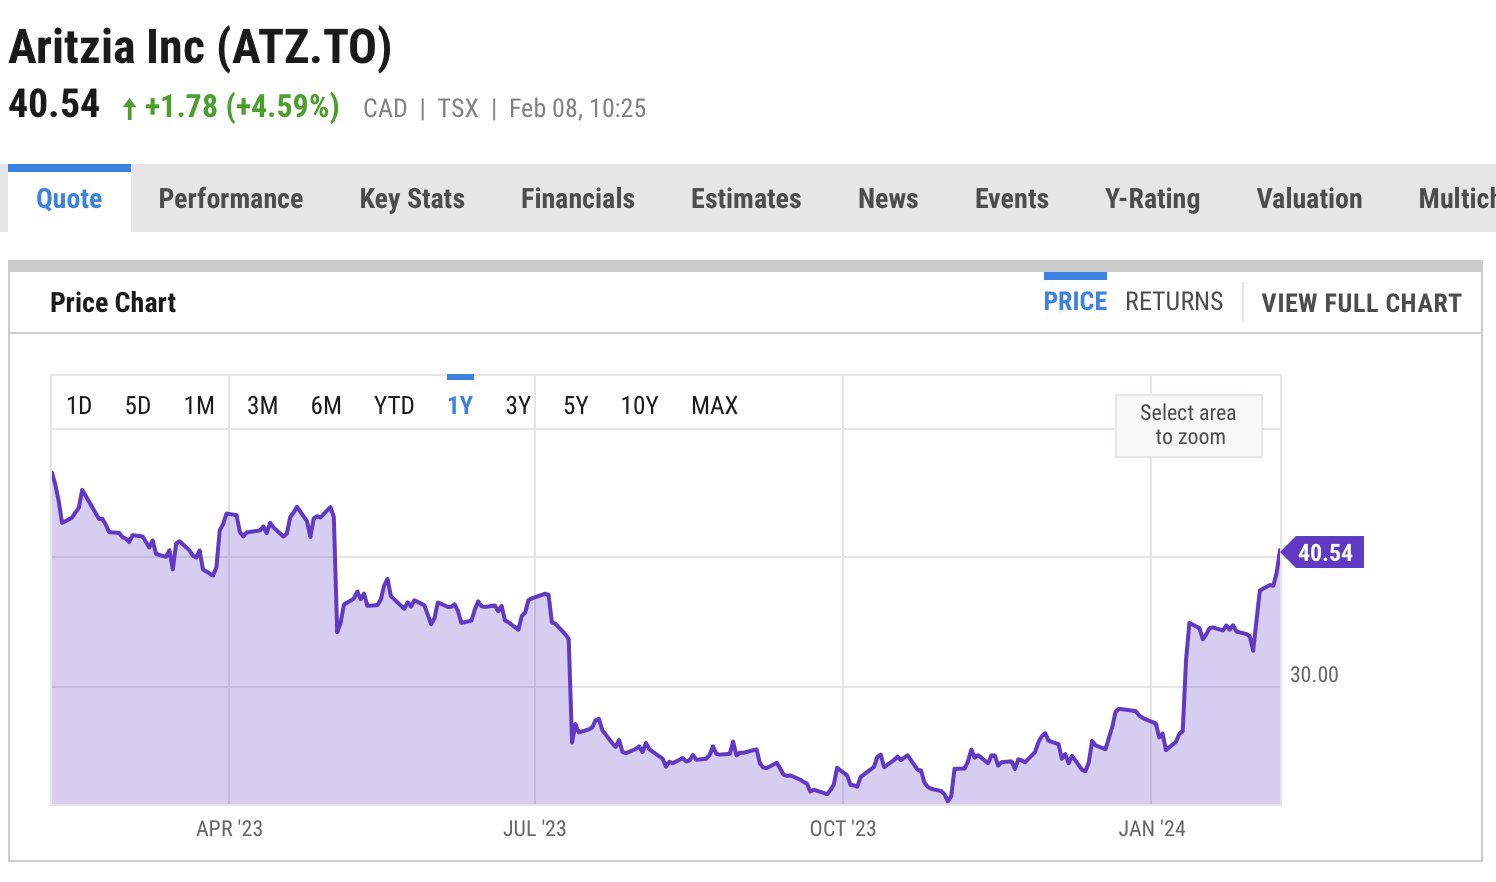Open the Events tab
1496x882 pixels.
pyautogui.click(x=1012, y=199)
